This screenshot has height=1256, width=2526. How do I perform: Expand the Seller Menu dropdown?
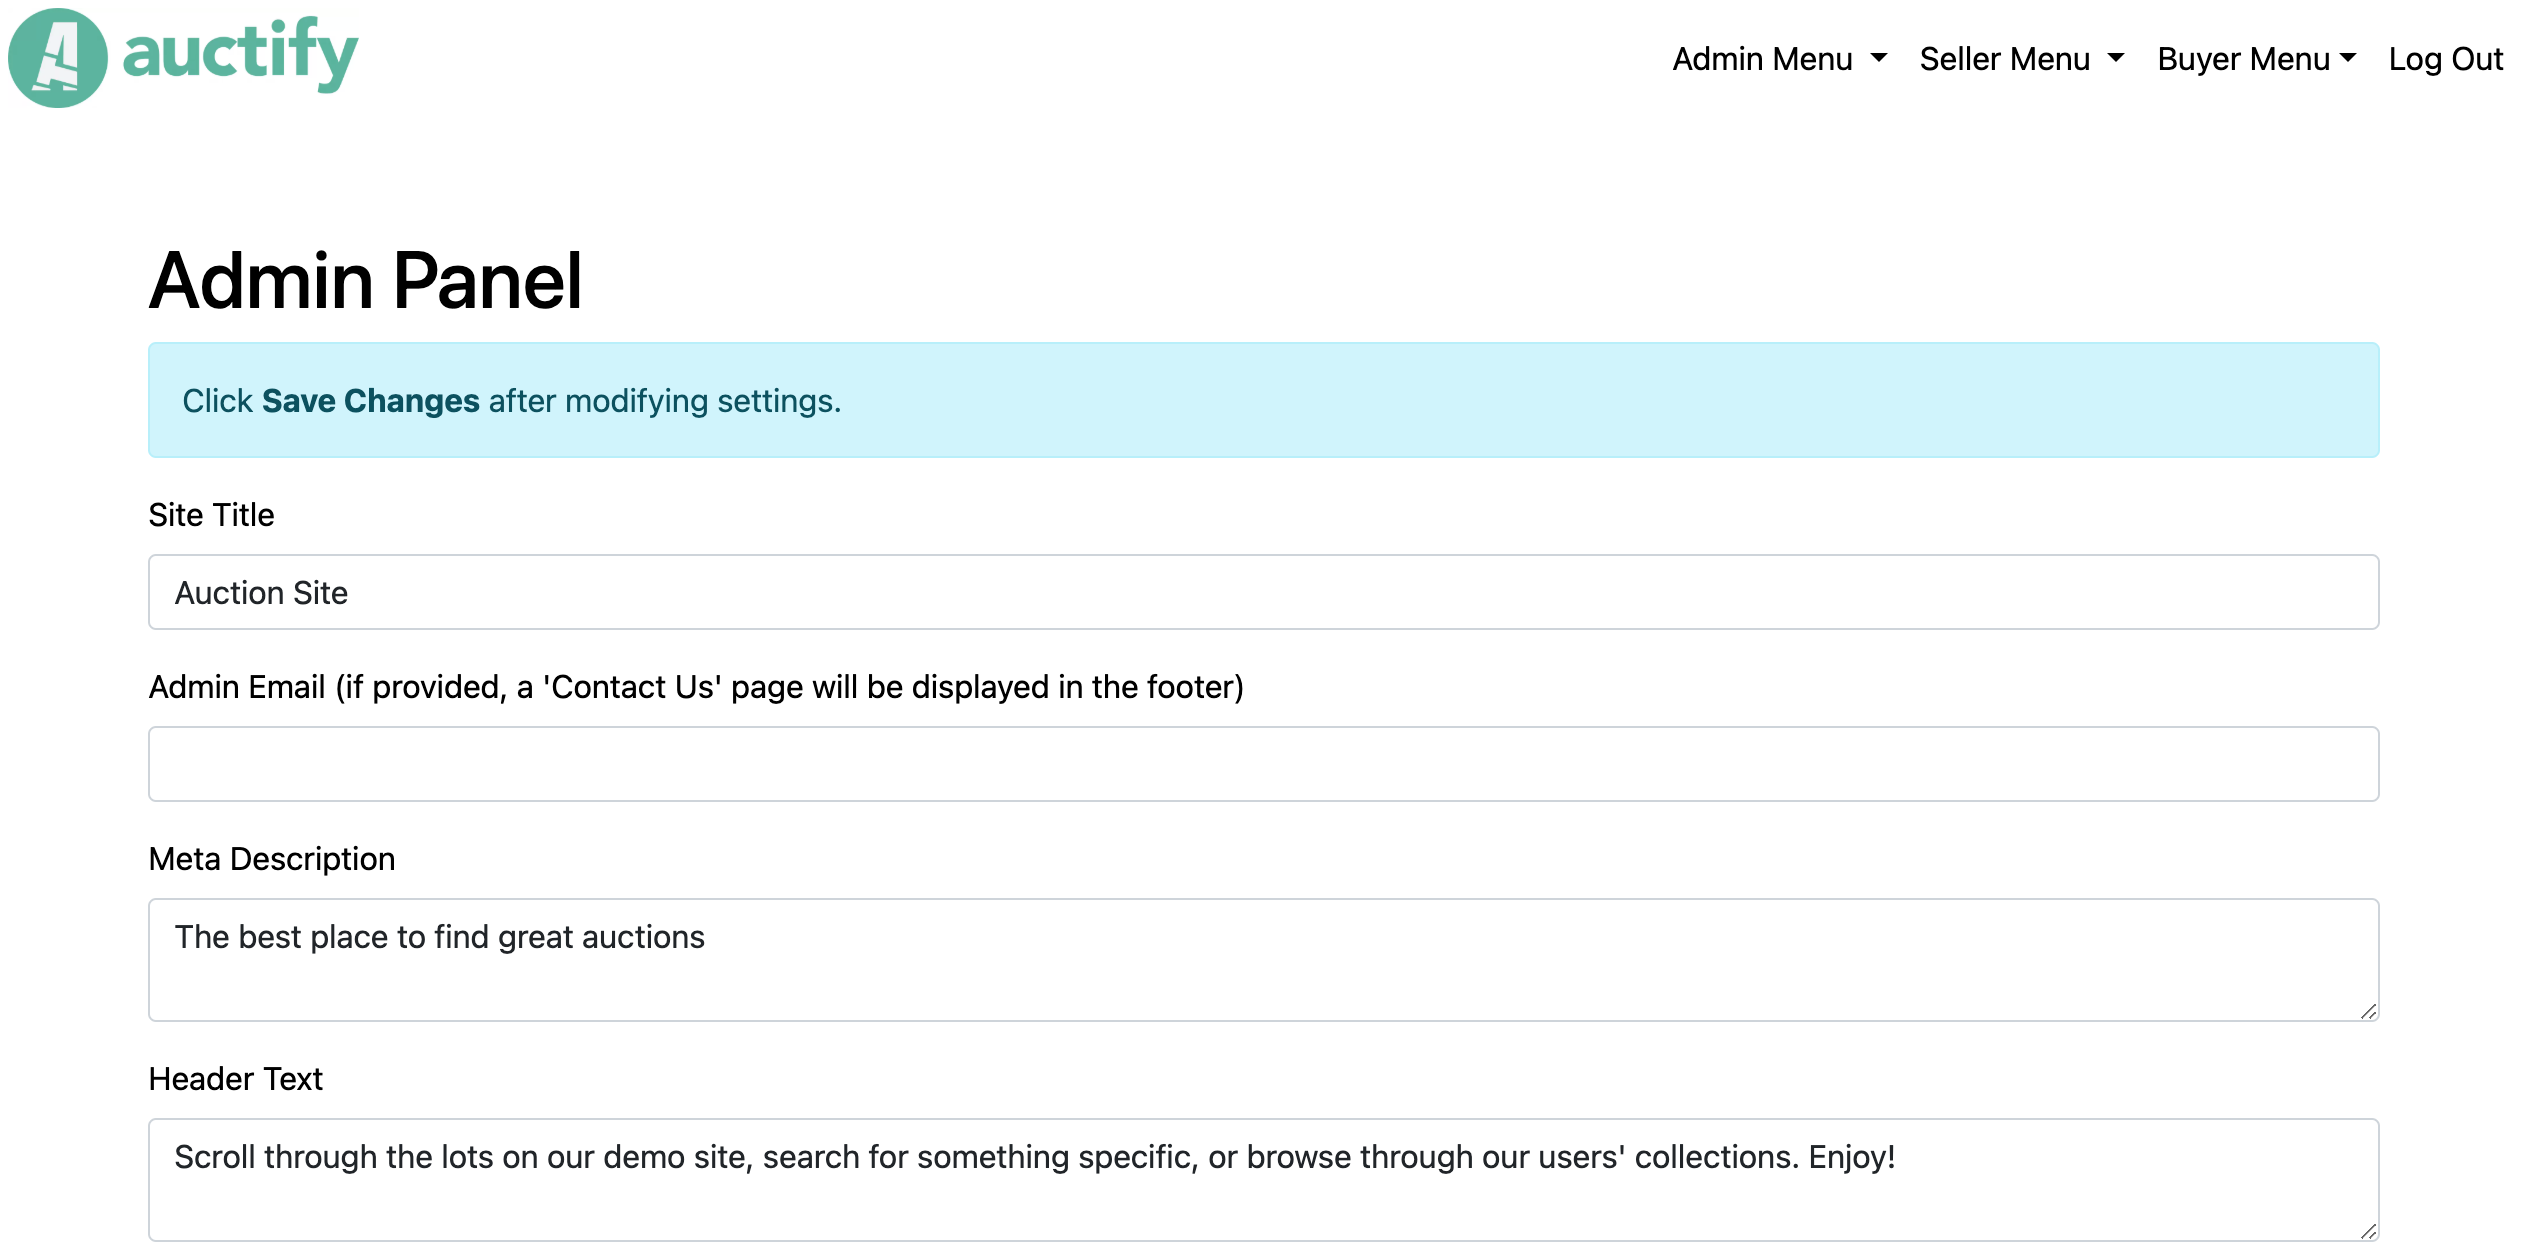[x=2004, y=59]
